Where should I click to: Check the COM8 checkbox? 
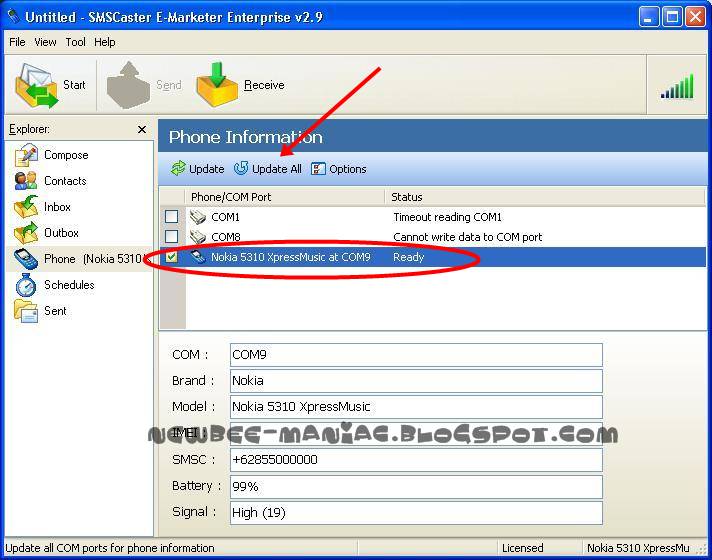coord(171,237)
